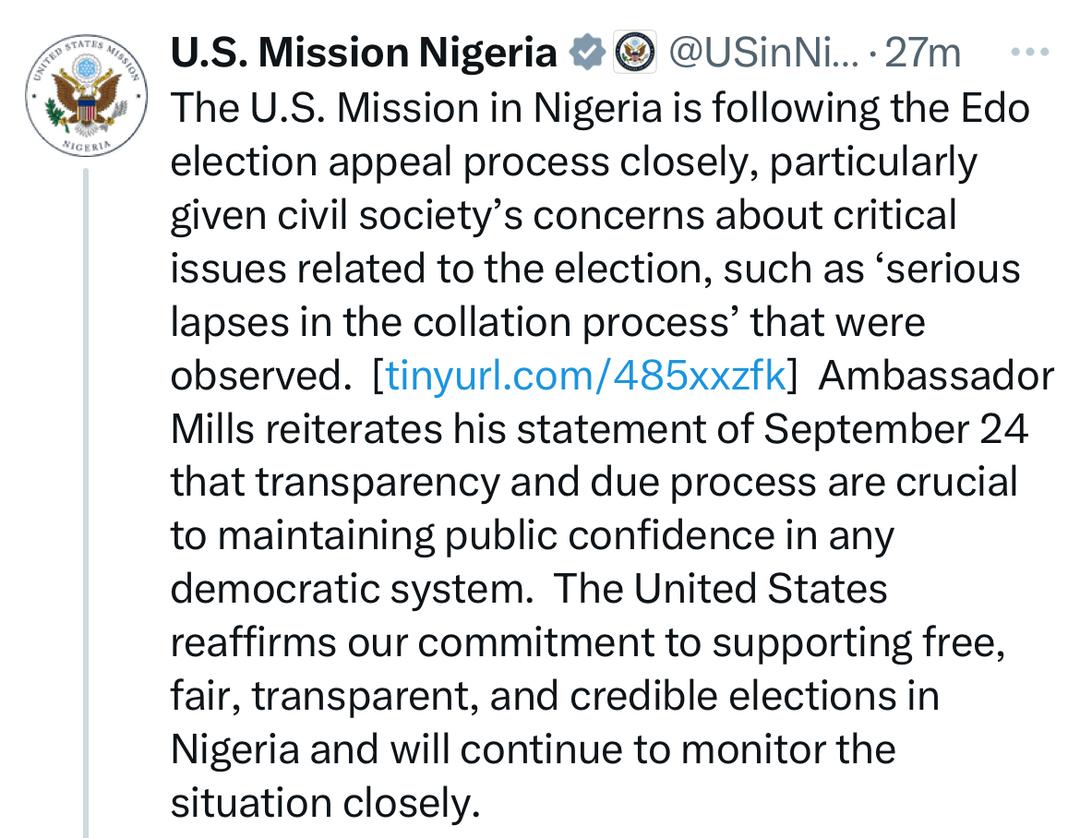This screenshot has height=838, width=1080.
Task: Click the words 'democratic system.' in the tweet
Action: 352,590
